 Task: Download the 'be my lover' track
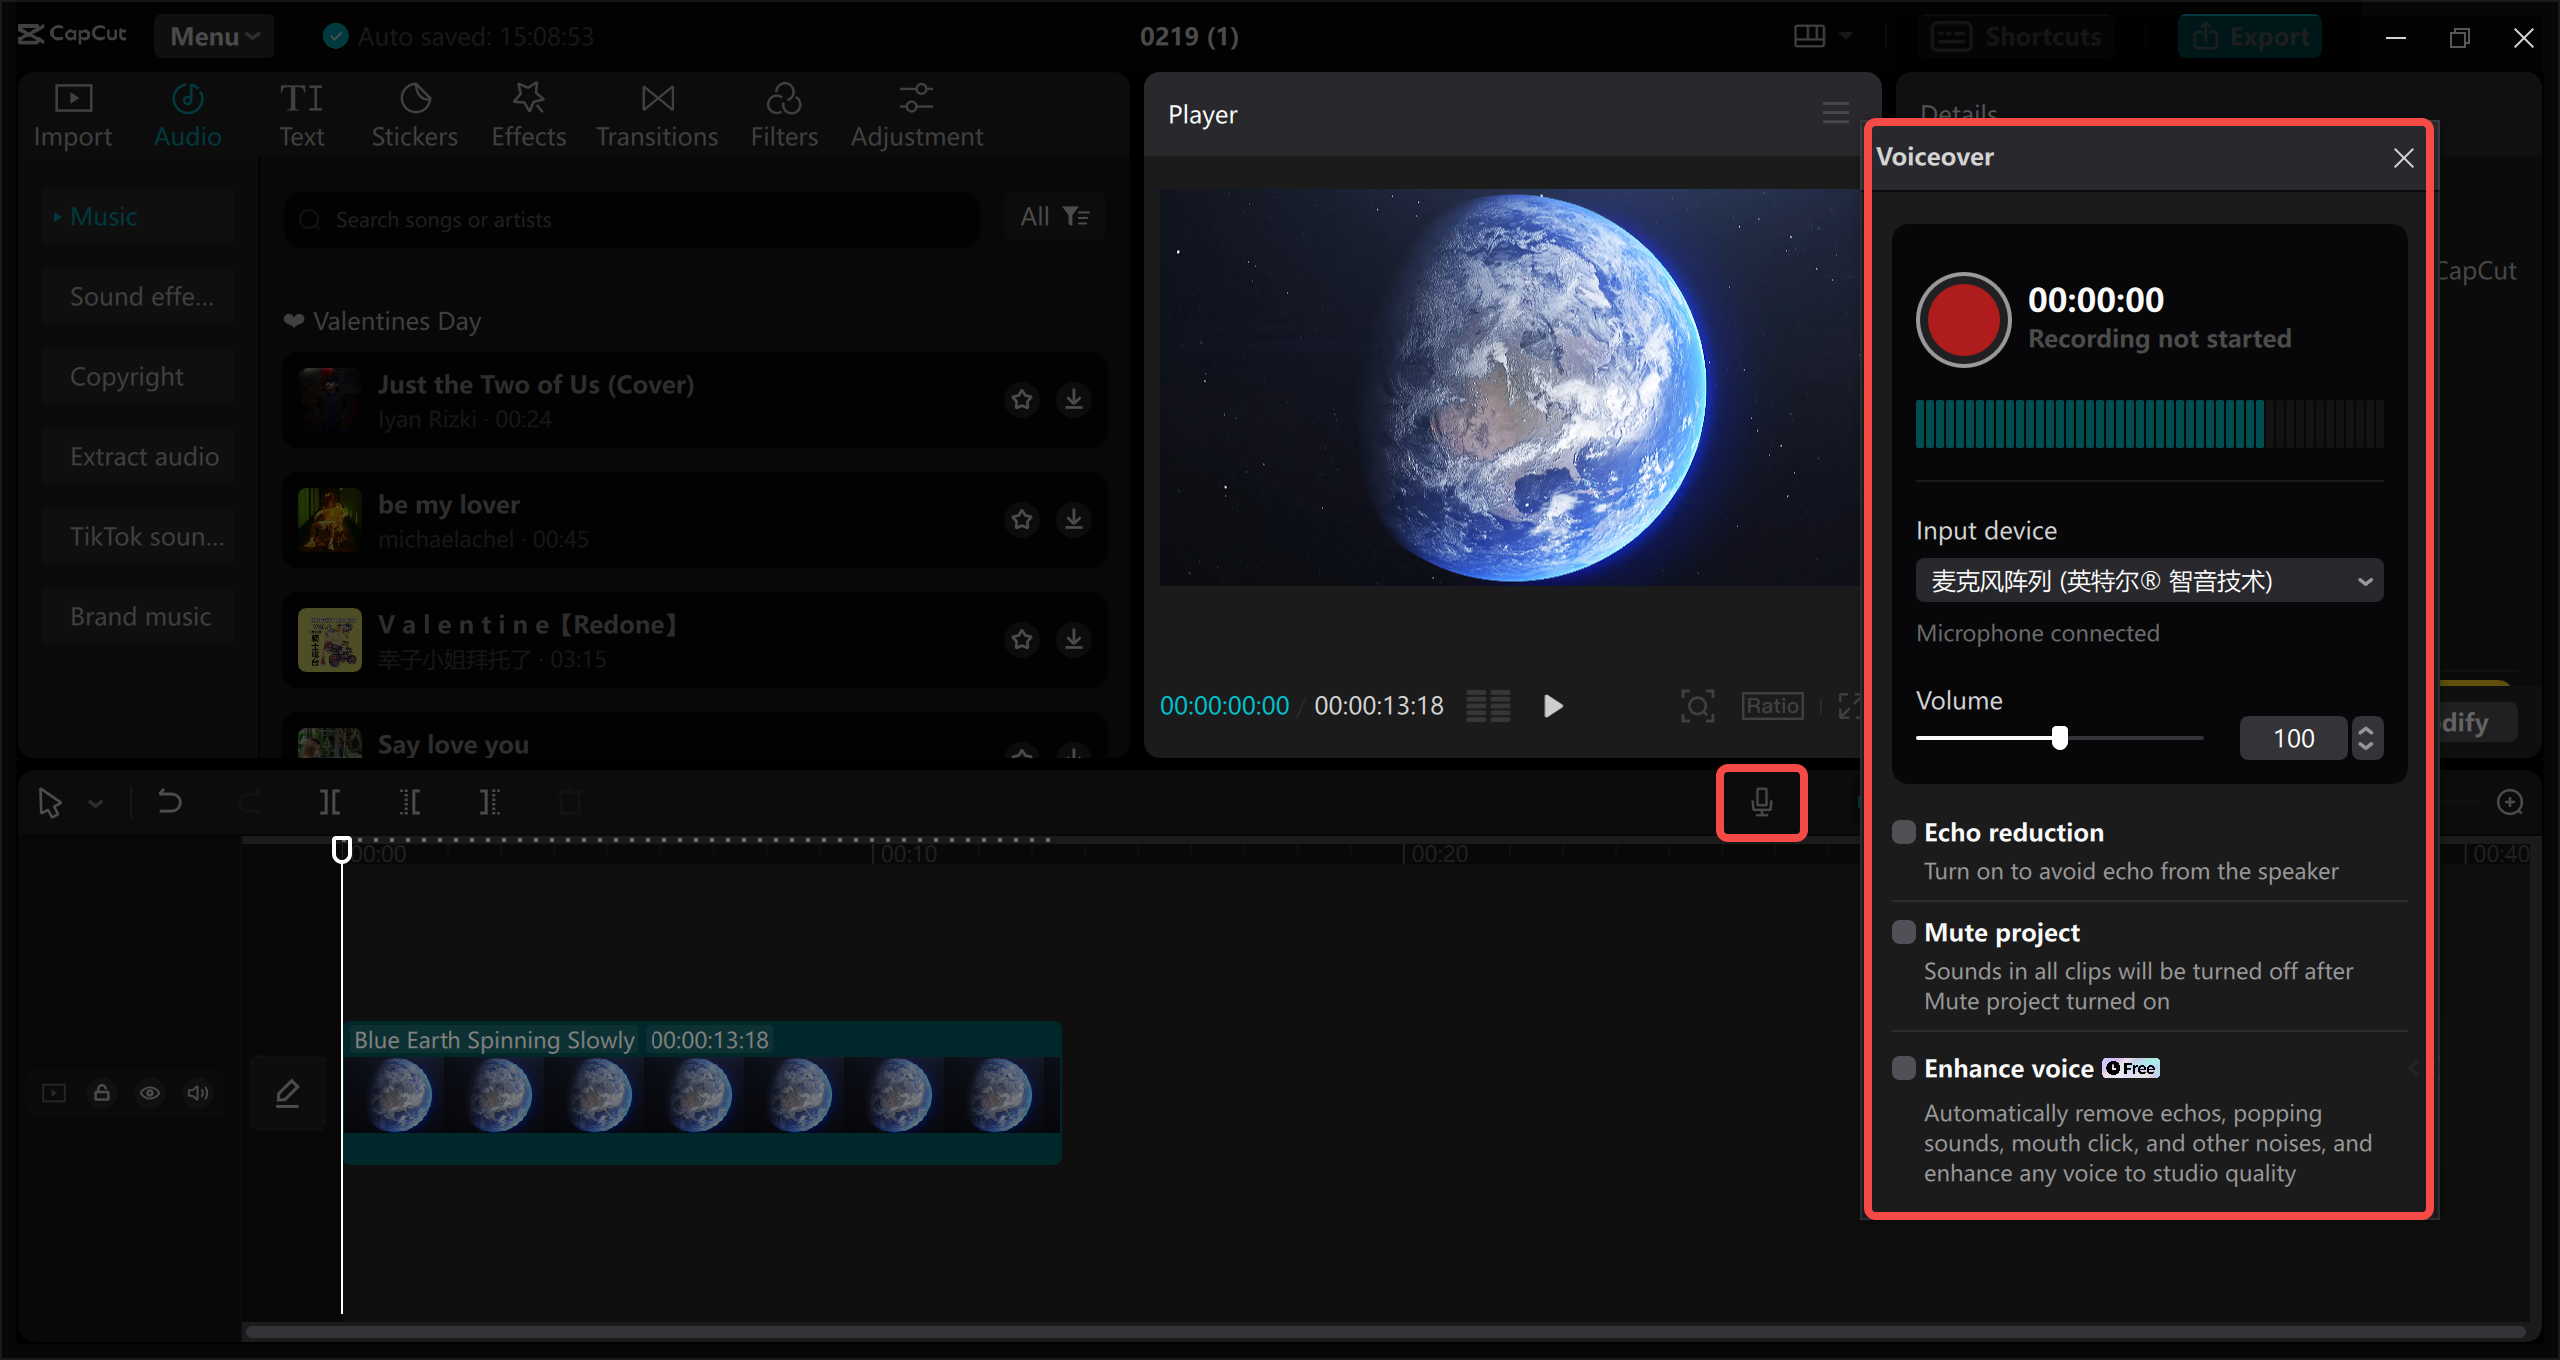tap(1074, 519)
